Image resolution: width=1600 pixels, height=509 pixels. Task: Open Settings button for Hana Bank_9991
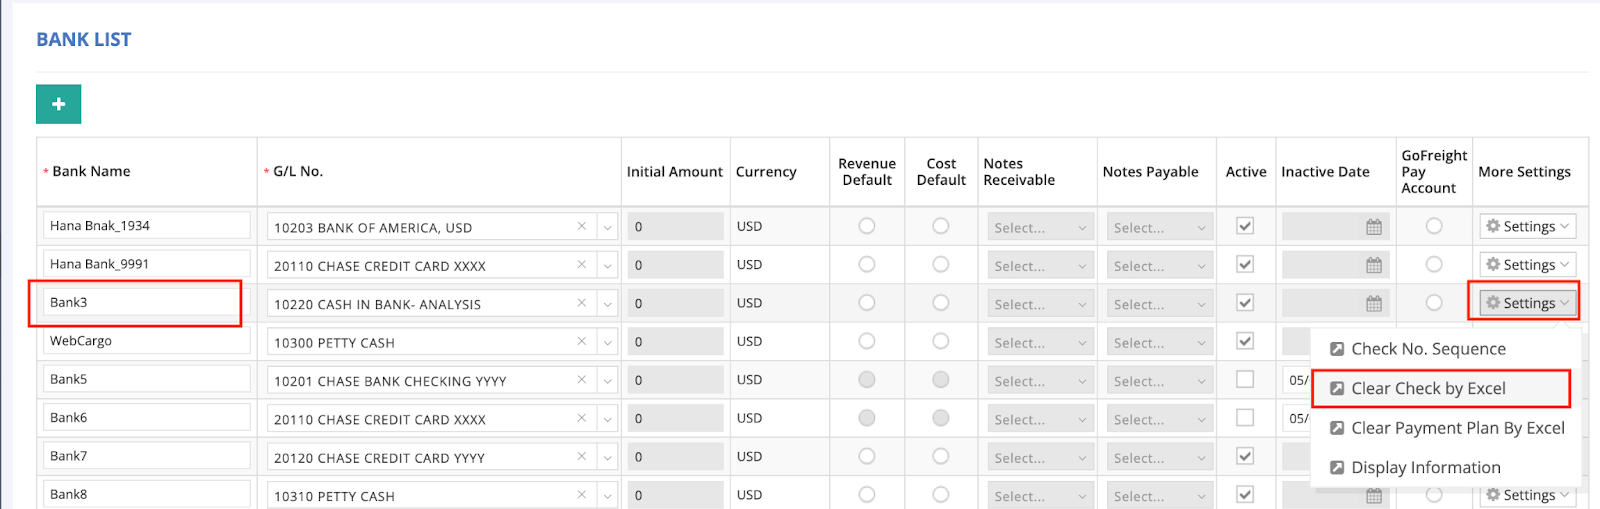tap(1527, 265)
